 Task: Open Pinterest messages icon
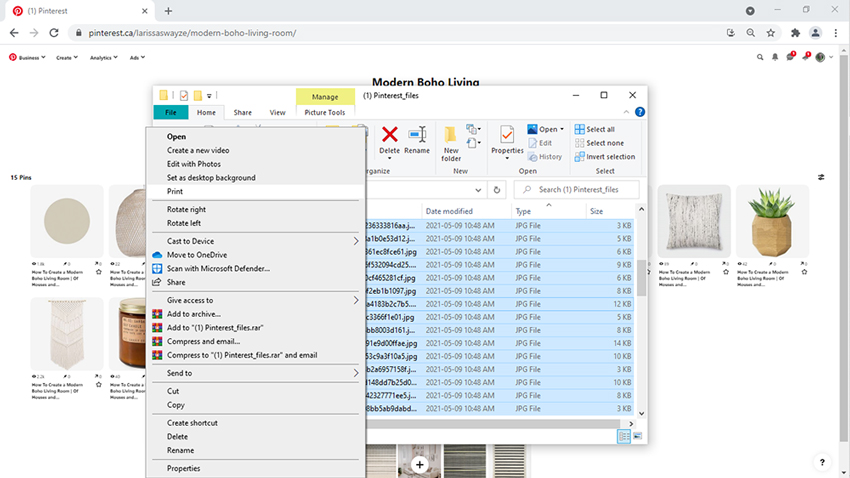[790, 57]
